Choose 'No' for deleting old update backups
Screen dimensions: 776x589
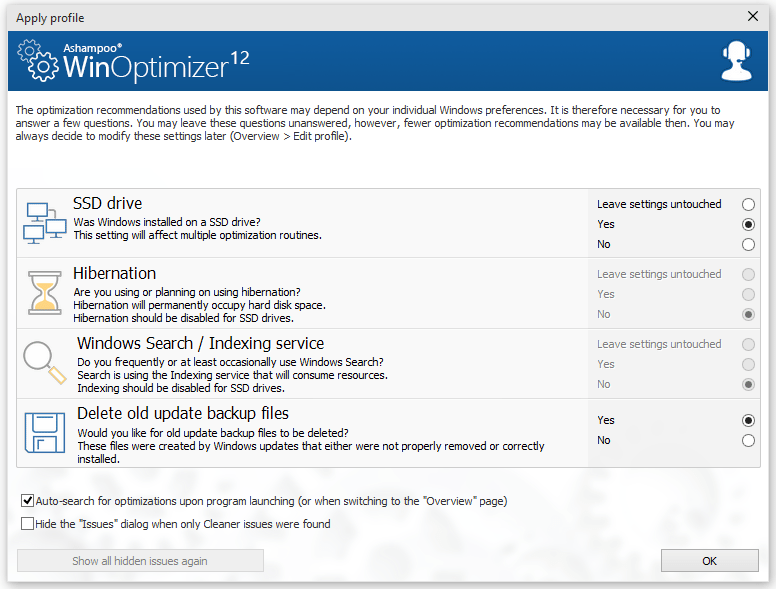point(748,441)
